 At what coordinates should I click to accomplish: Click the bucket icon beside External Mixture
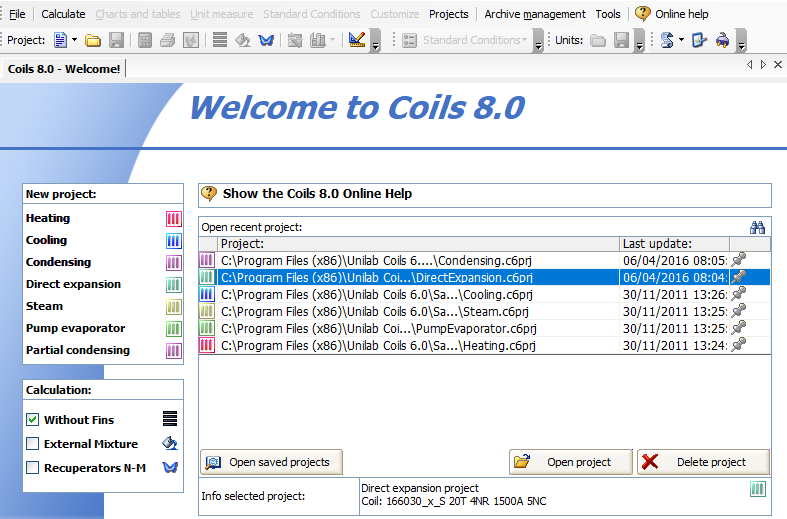[170, 443]
